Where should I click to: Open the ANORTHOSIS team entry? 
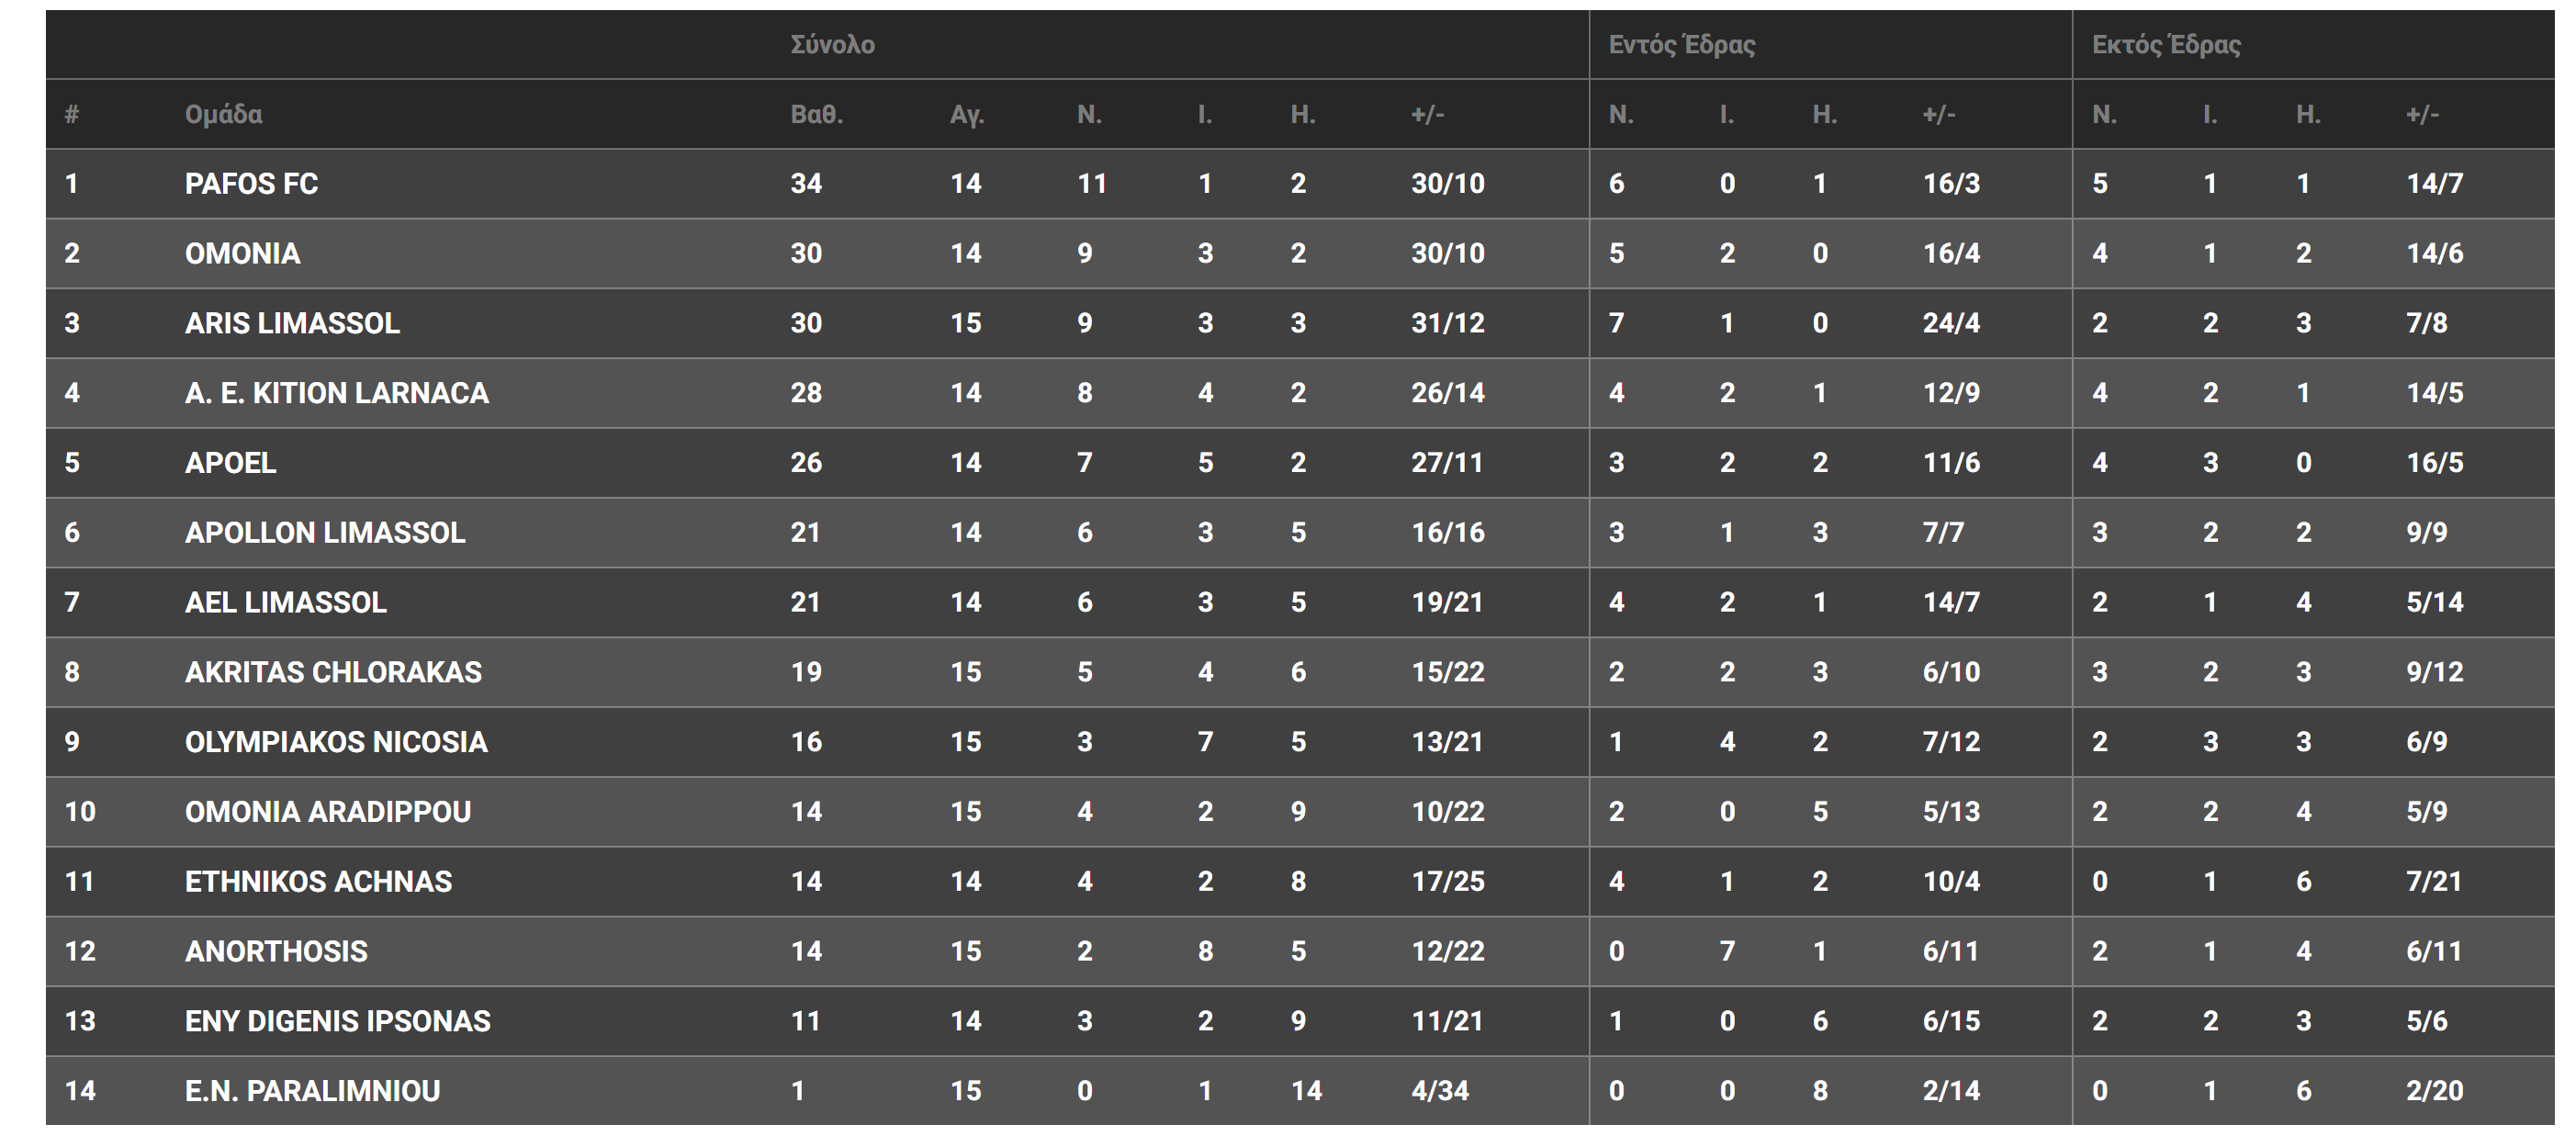click(276, 951)
